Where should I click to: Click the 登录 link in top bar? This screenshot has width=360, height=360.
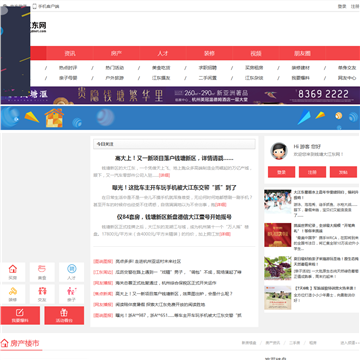click(342, 6)
